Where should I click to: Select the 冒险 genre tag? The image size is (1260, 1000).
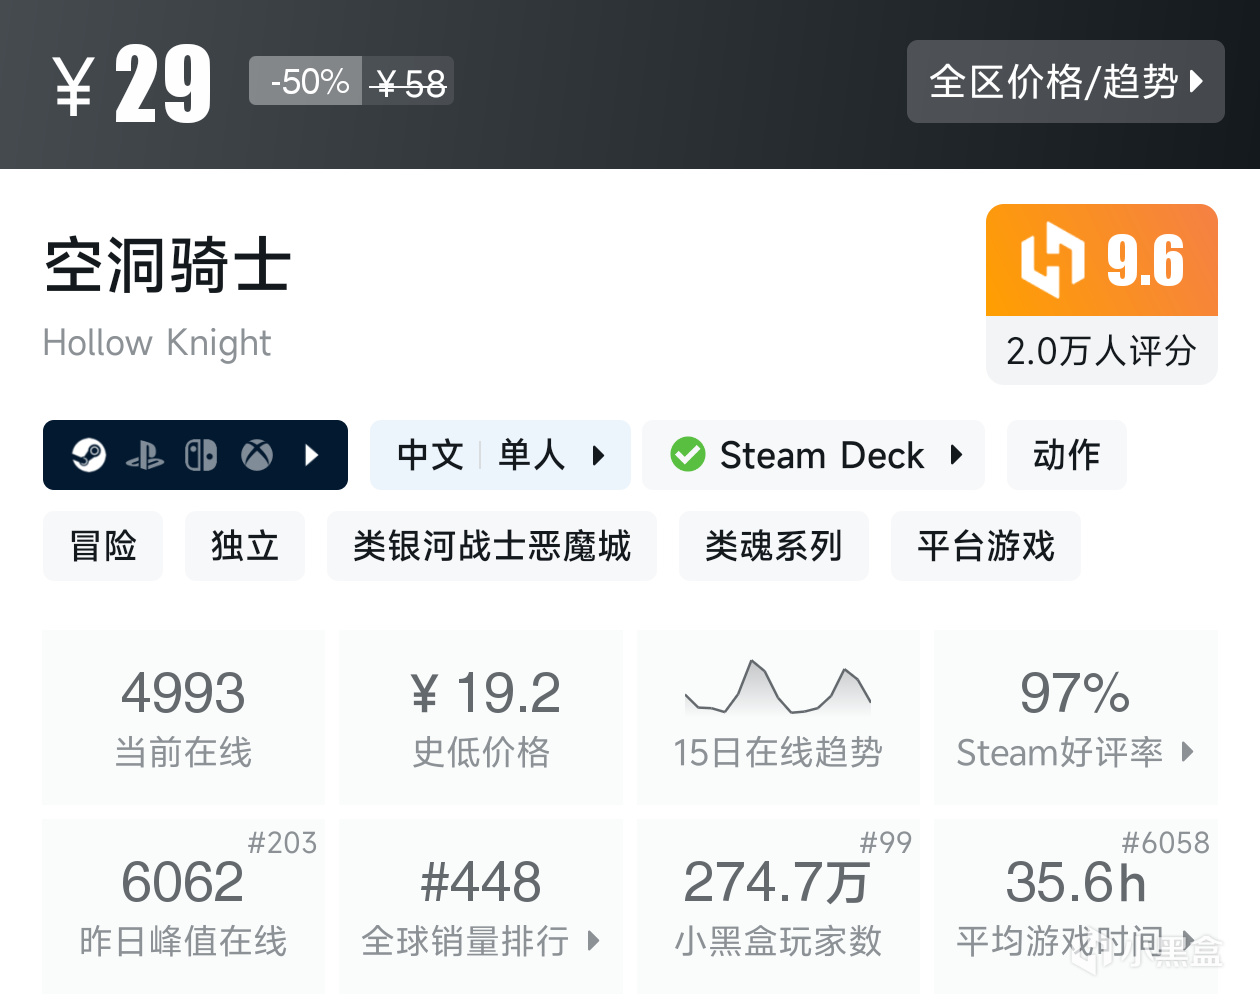[x=103, y=546]
